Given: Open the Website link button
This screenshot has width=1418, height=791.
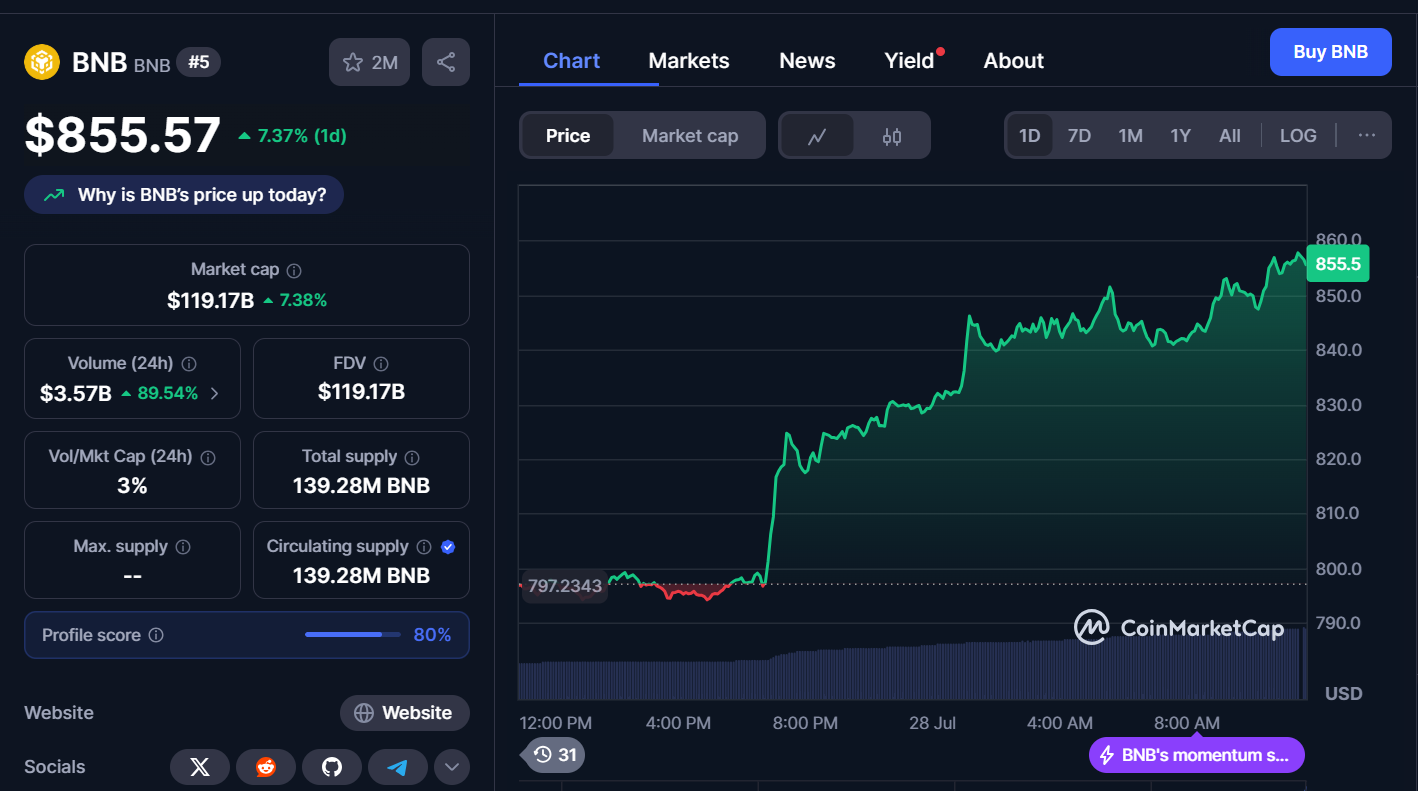Looking at the screenshot, I should pyautogui.click(x=404, y=713).
